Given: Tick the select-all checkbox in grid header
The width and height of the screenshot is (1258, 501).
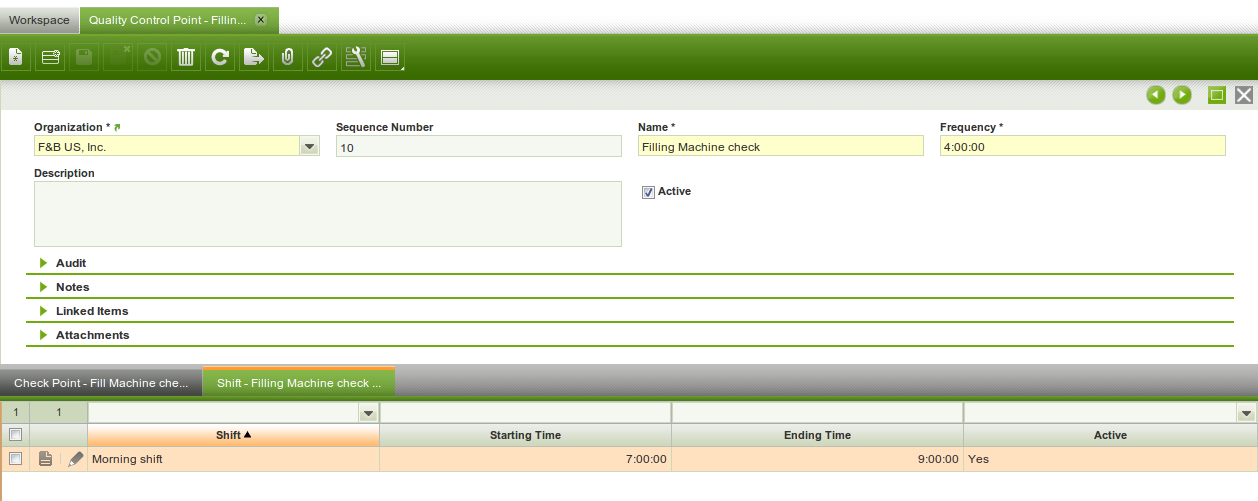Looking at the screenshot, I should pos(15,435).
